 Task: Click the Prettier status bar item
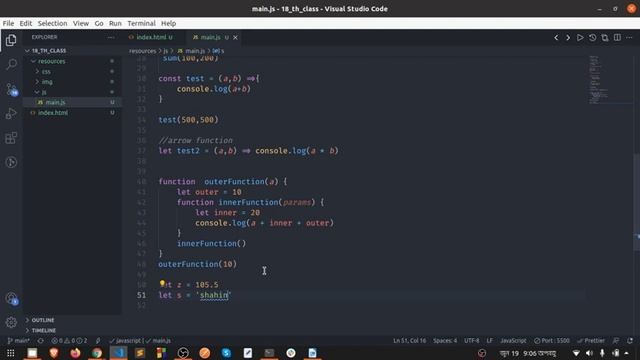click(591, 340)
